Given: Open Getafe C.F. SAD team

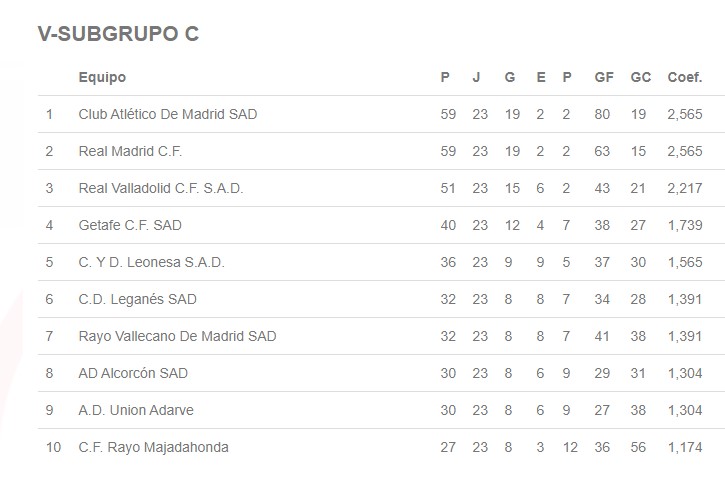Looking at the screenshot, I should (130, 225).
